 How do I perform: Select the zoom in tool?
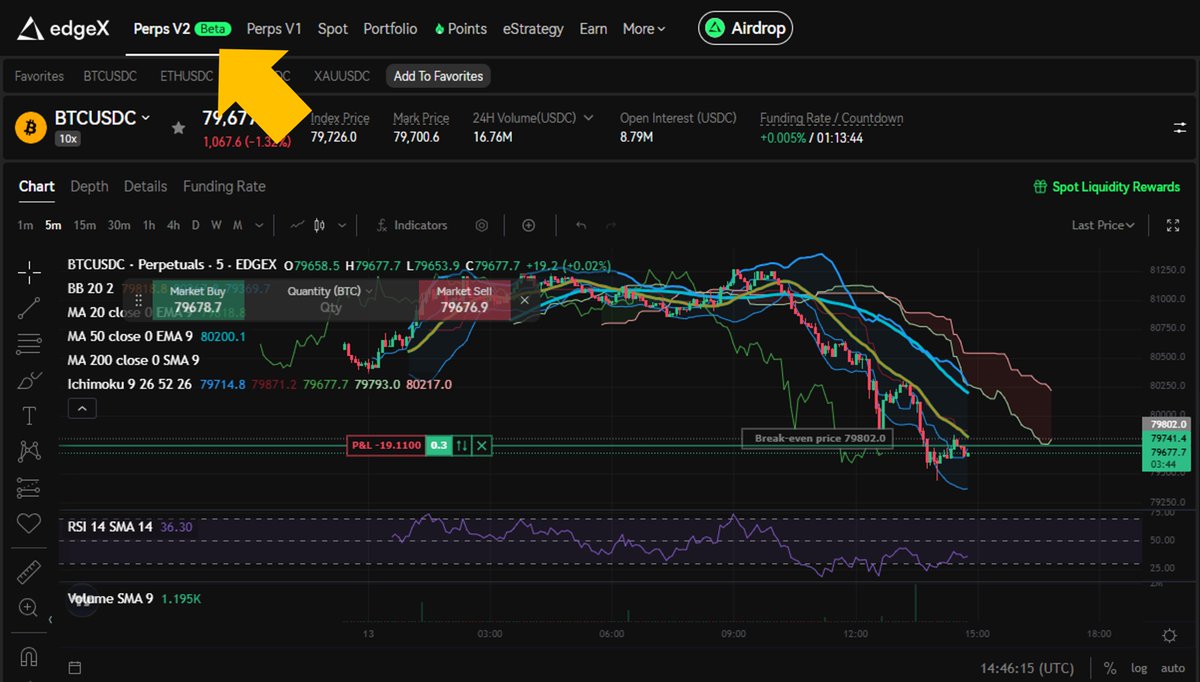click(x=29, y=608)
